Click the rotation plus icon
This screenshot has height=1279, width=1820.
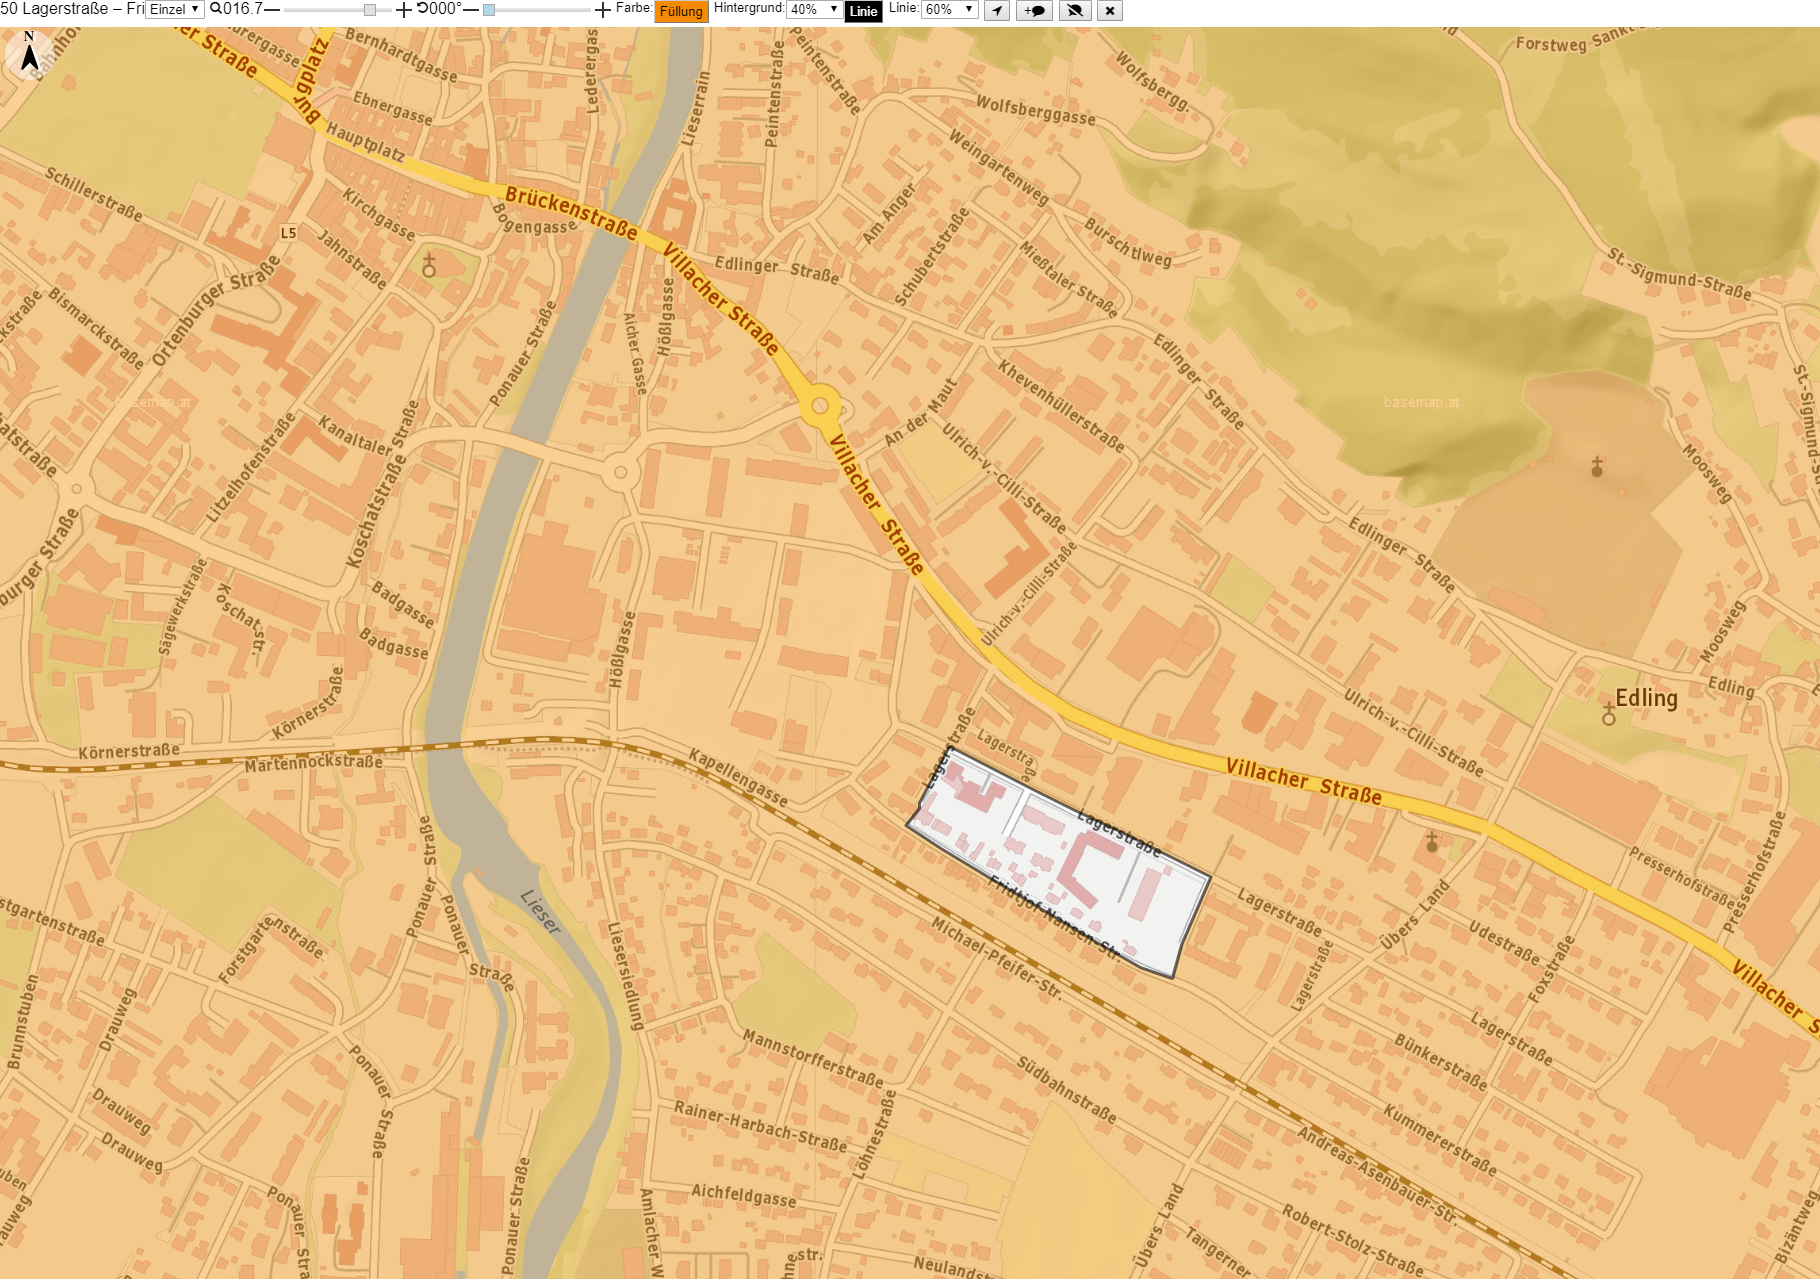tap(603, 10)
